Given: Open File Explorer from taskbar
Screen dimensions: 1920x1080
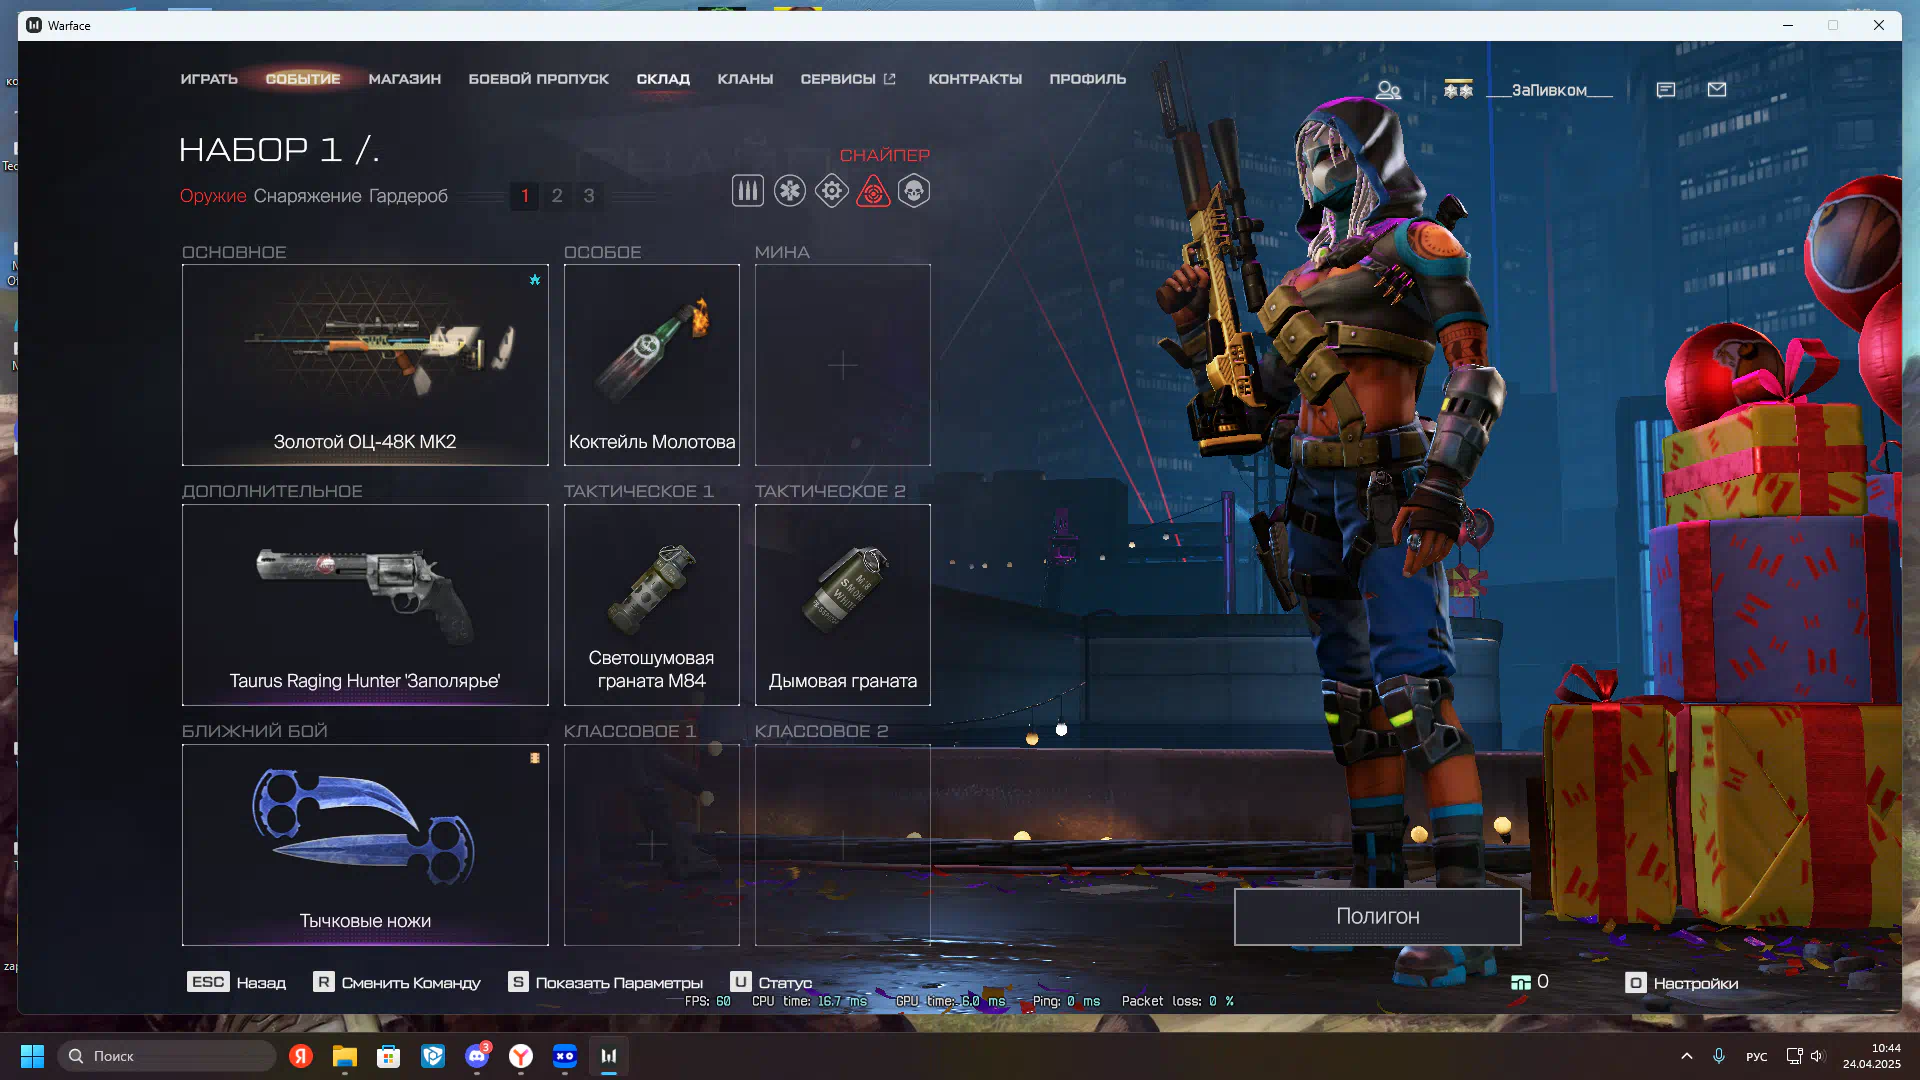Looking at the screenshot, I should pyautogui.click(x=345, y=1056).
